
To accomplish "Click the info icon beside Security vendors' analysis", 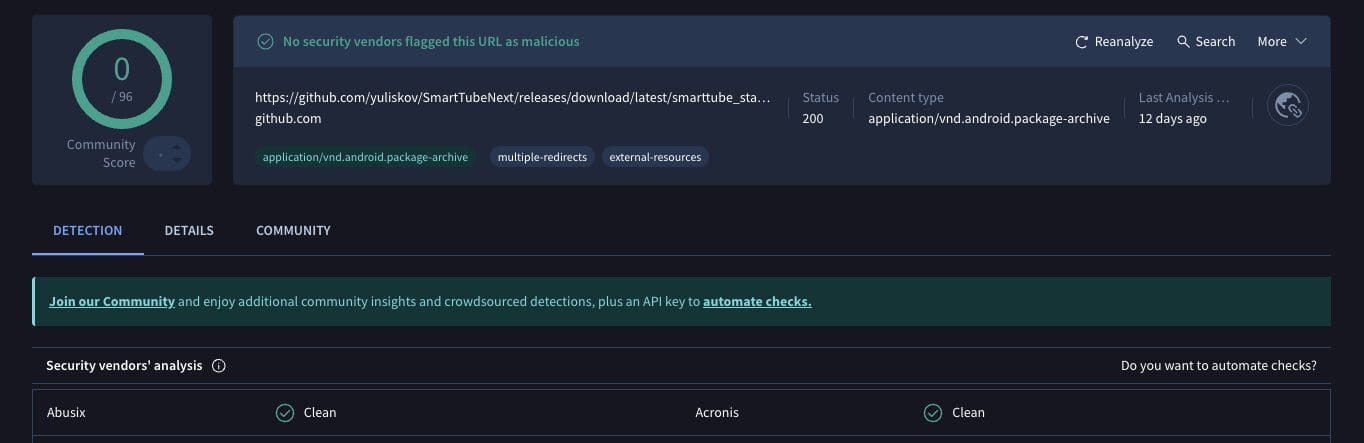I will click(x=219, y=366).
